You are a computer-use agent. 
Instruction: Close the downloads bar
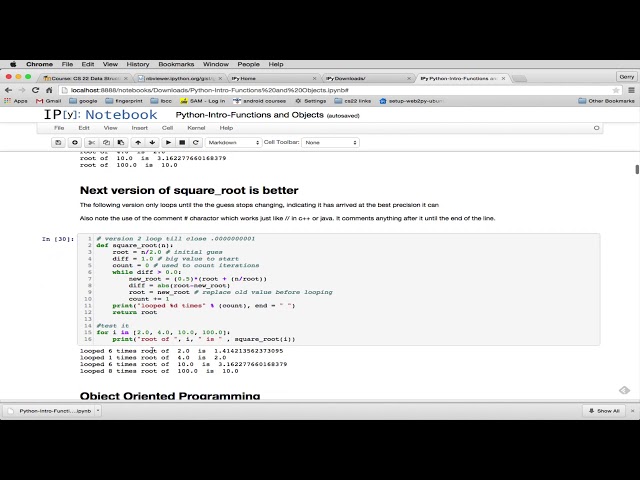[633, 411]
